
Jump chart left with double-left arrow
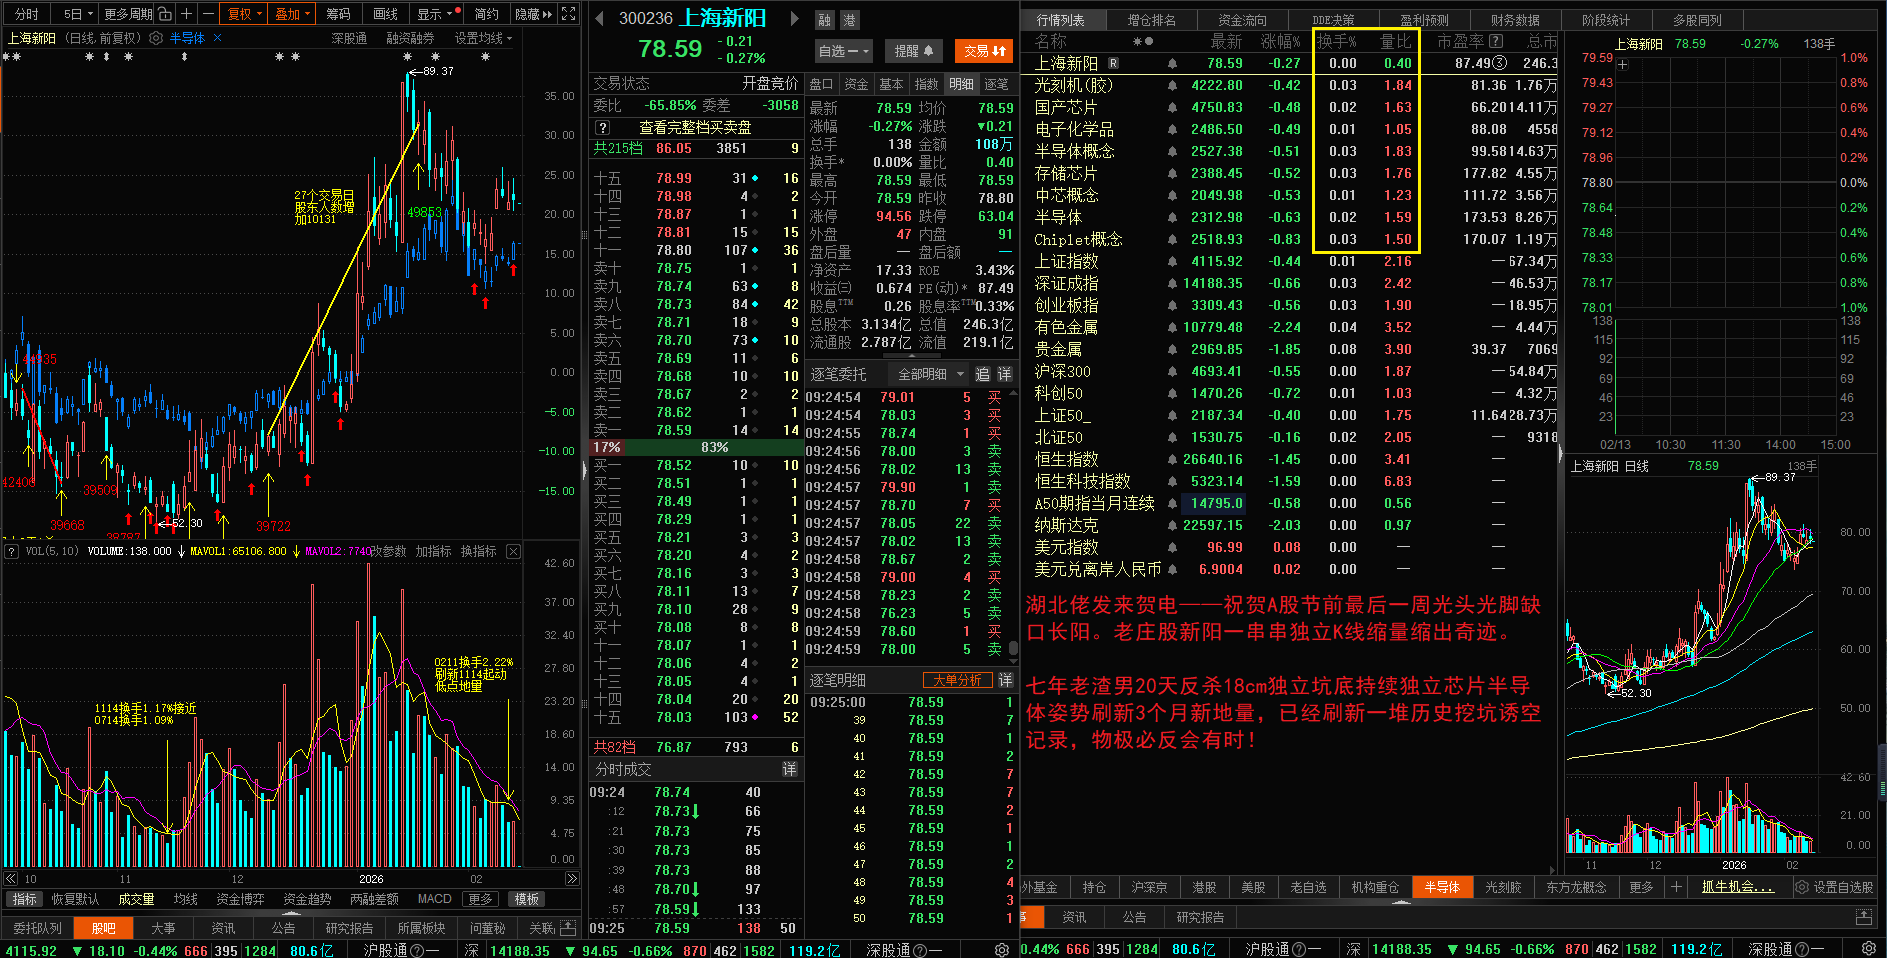(10, 879)
